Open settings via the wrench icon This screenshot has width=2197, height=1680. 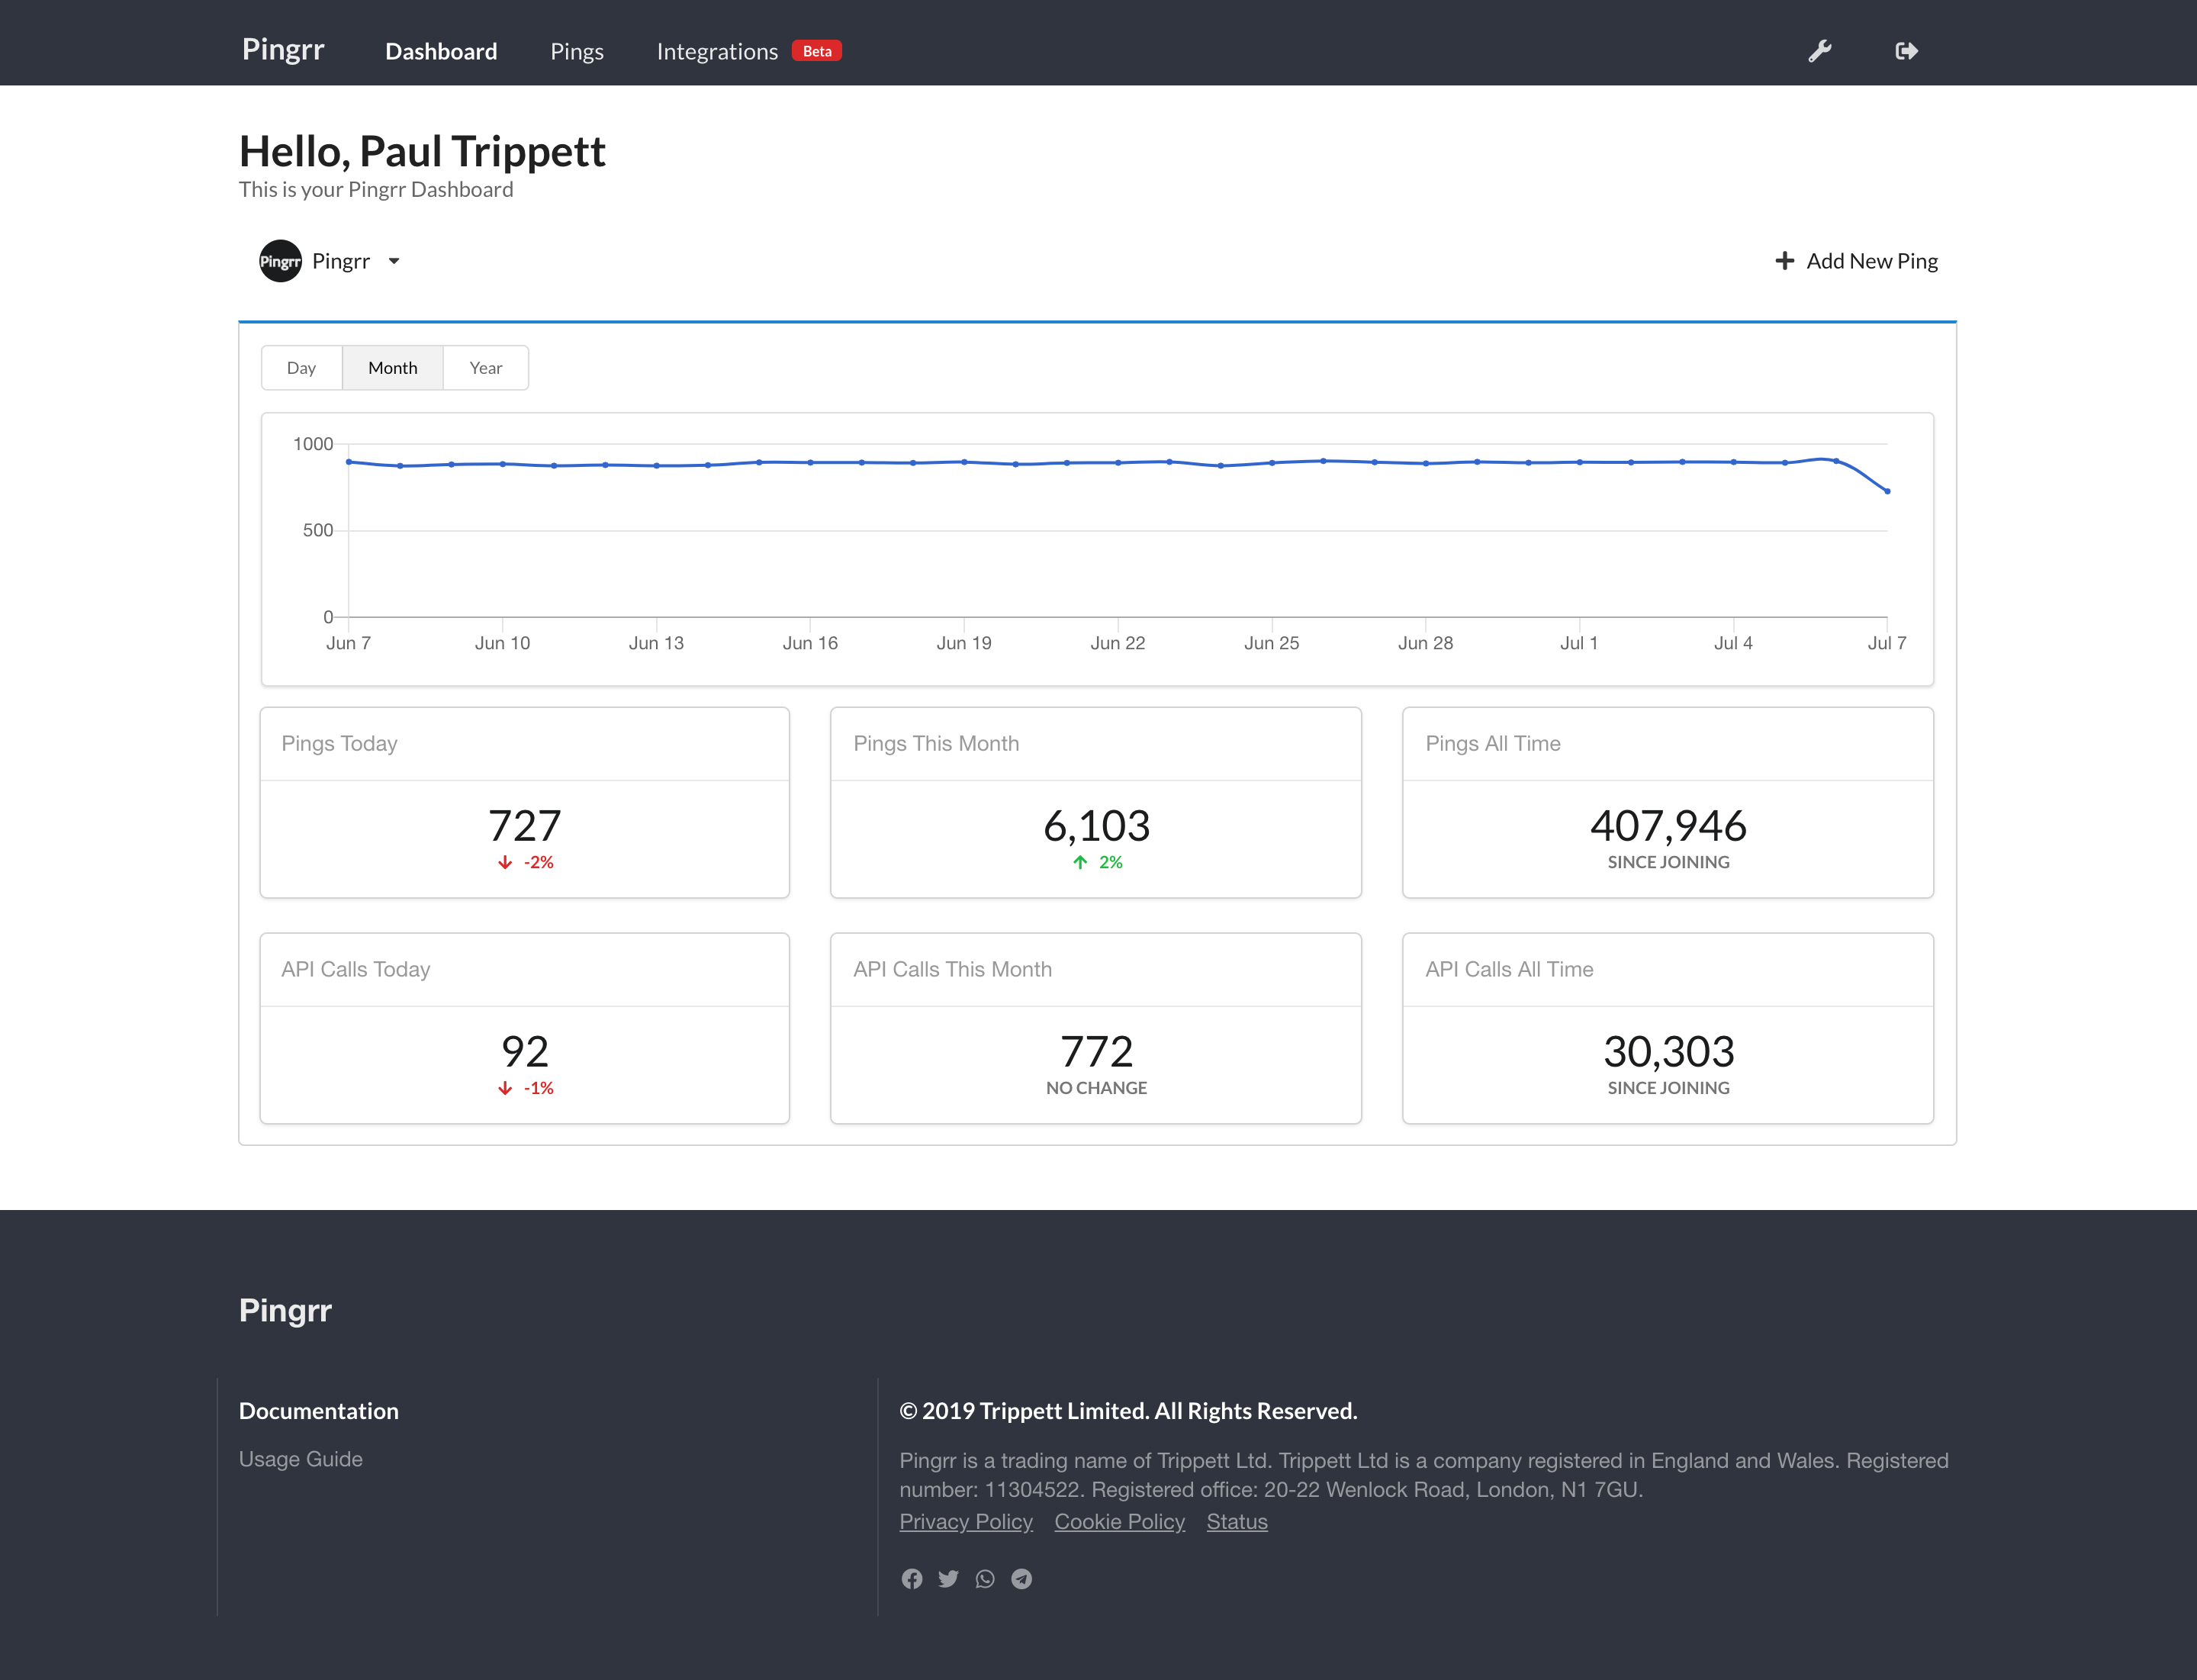(1819, 51)
